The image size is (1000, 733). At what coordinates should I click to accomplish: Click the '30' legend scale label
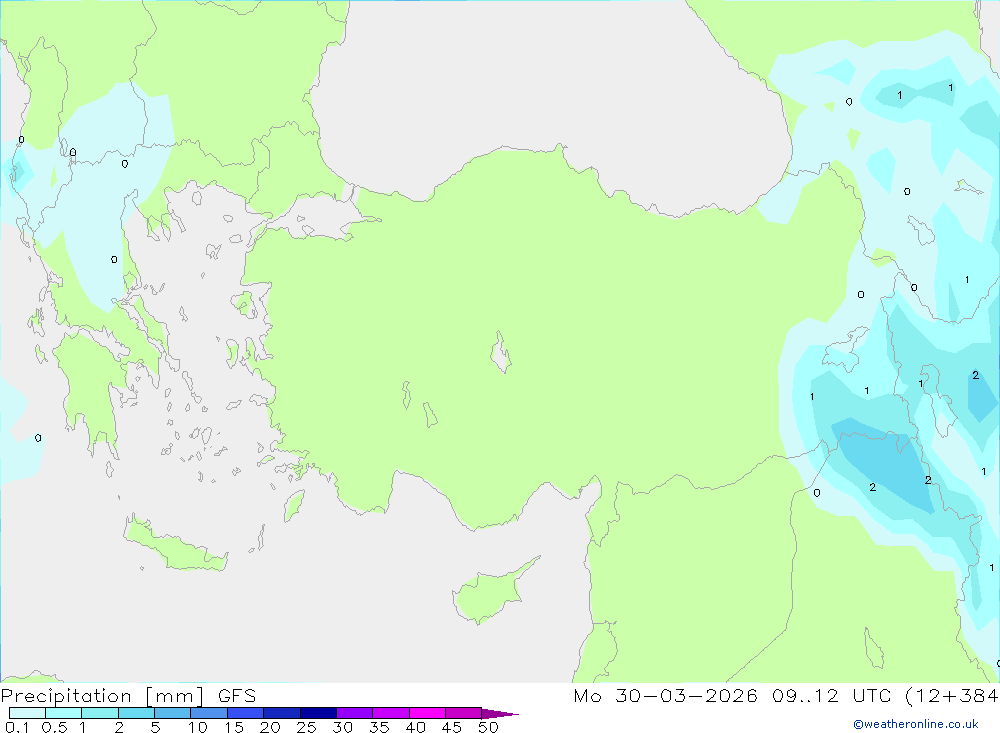click(342, 727)
